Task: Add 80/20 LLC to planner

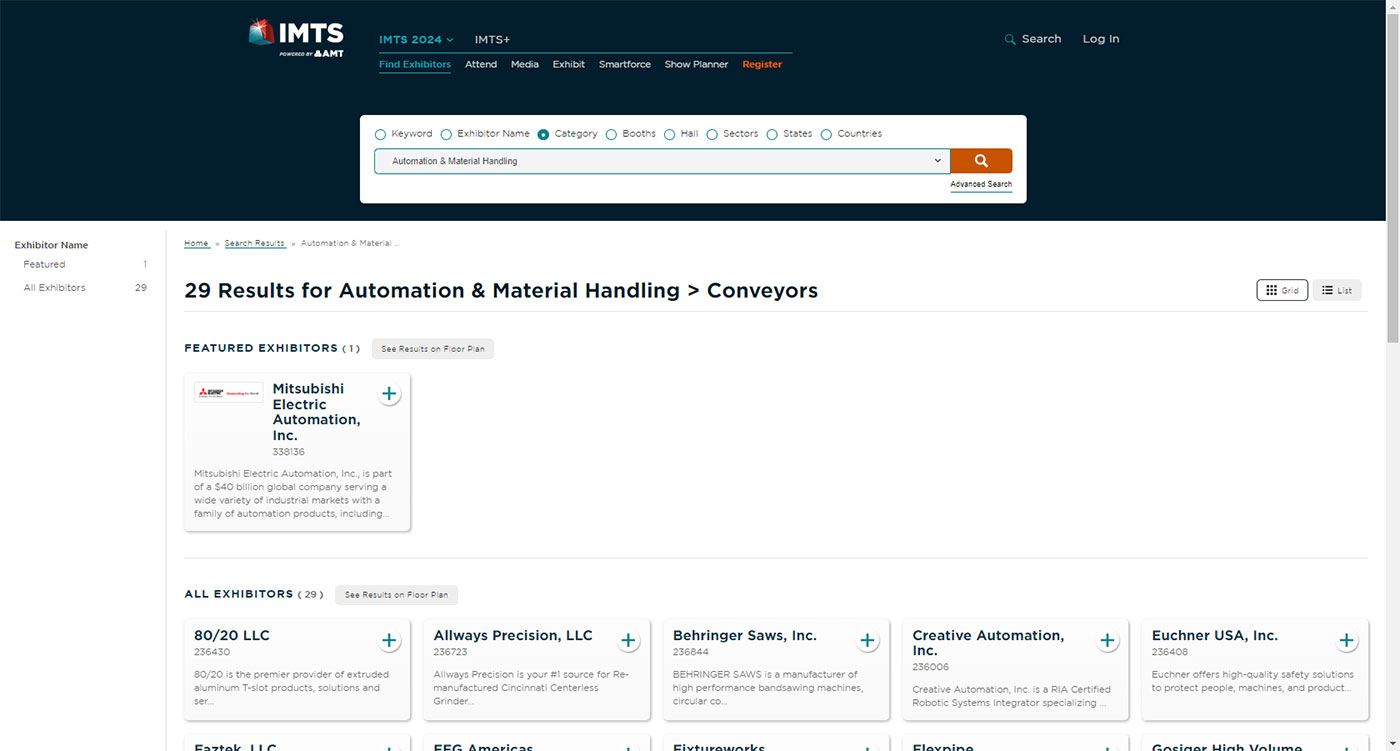Action: (389, 641)
